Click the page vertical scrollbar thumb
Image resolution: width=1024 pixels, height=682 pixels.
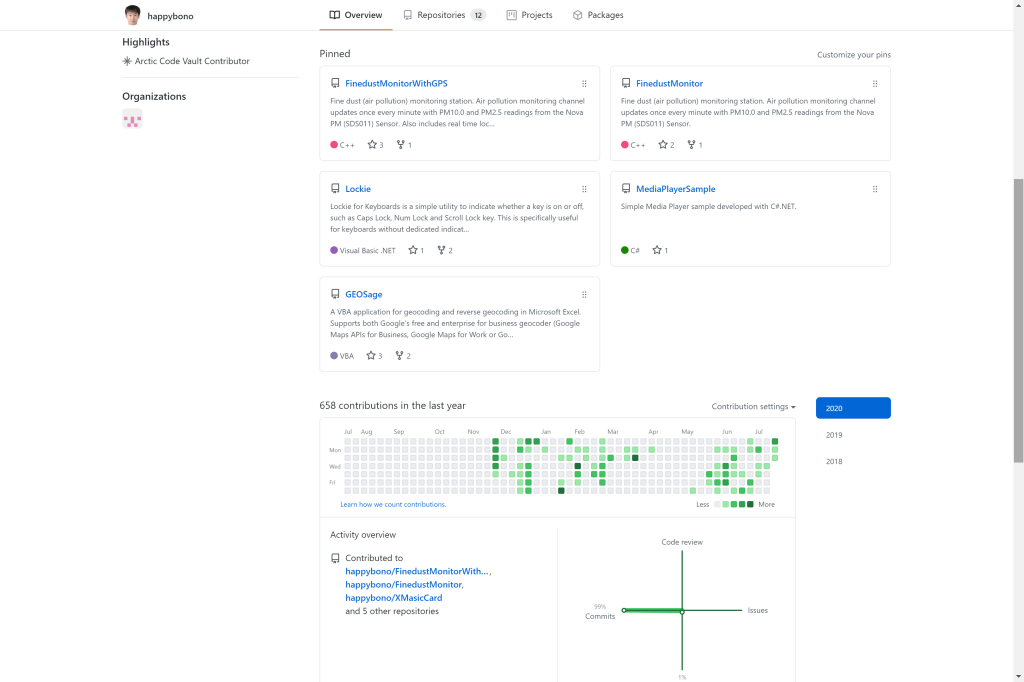(1018, 320)
